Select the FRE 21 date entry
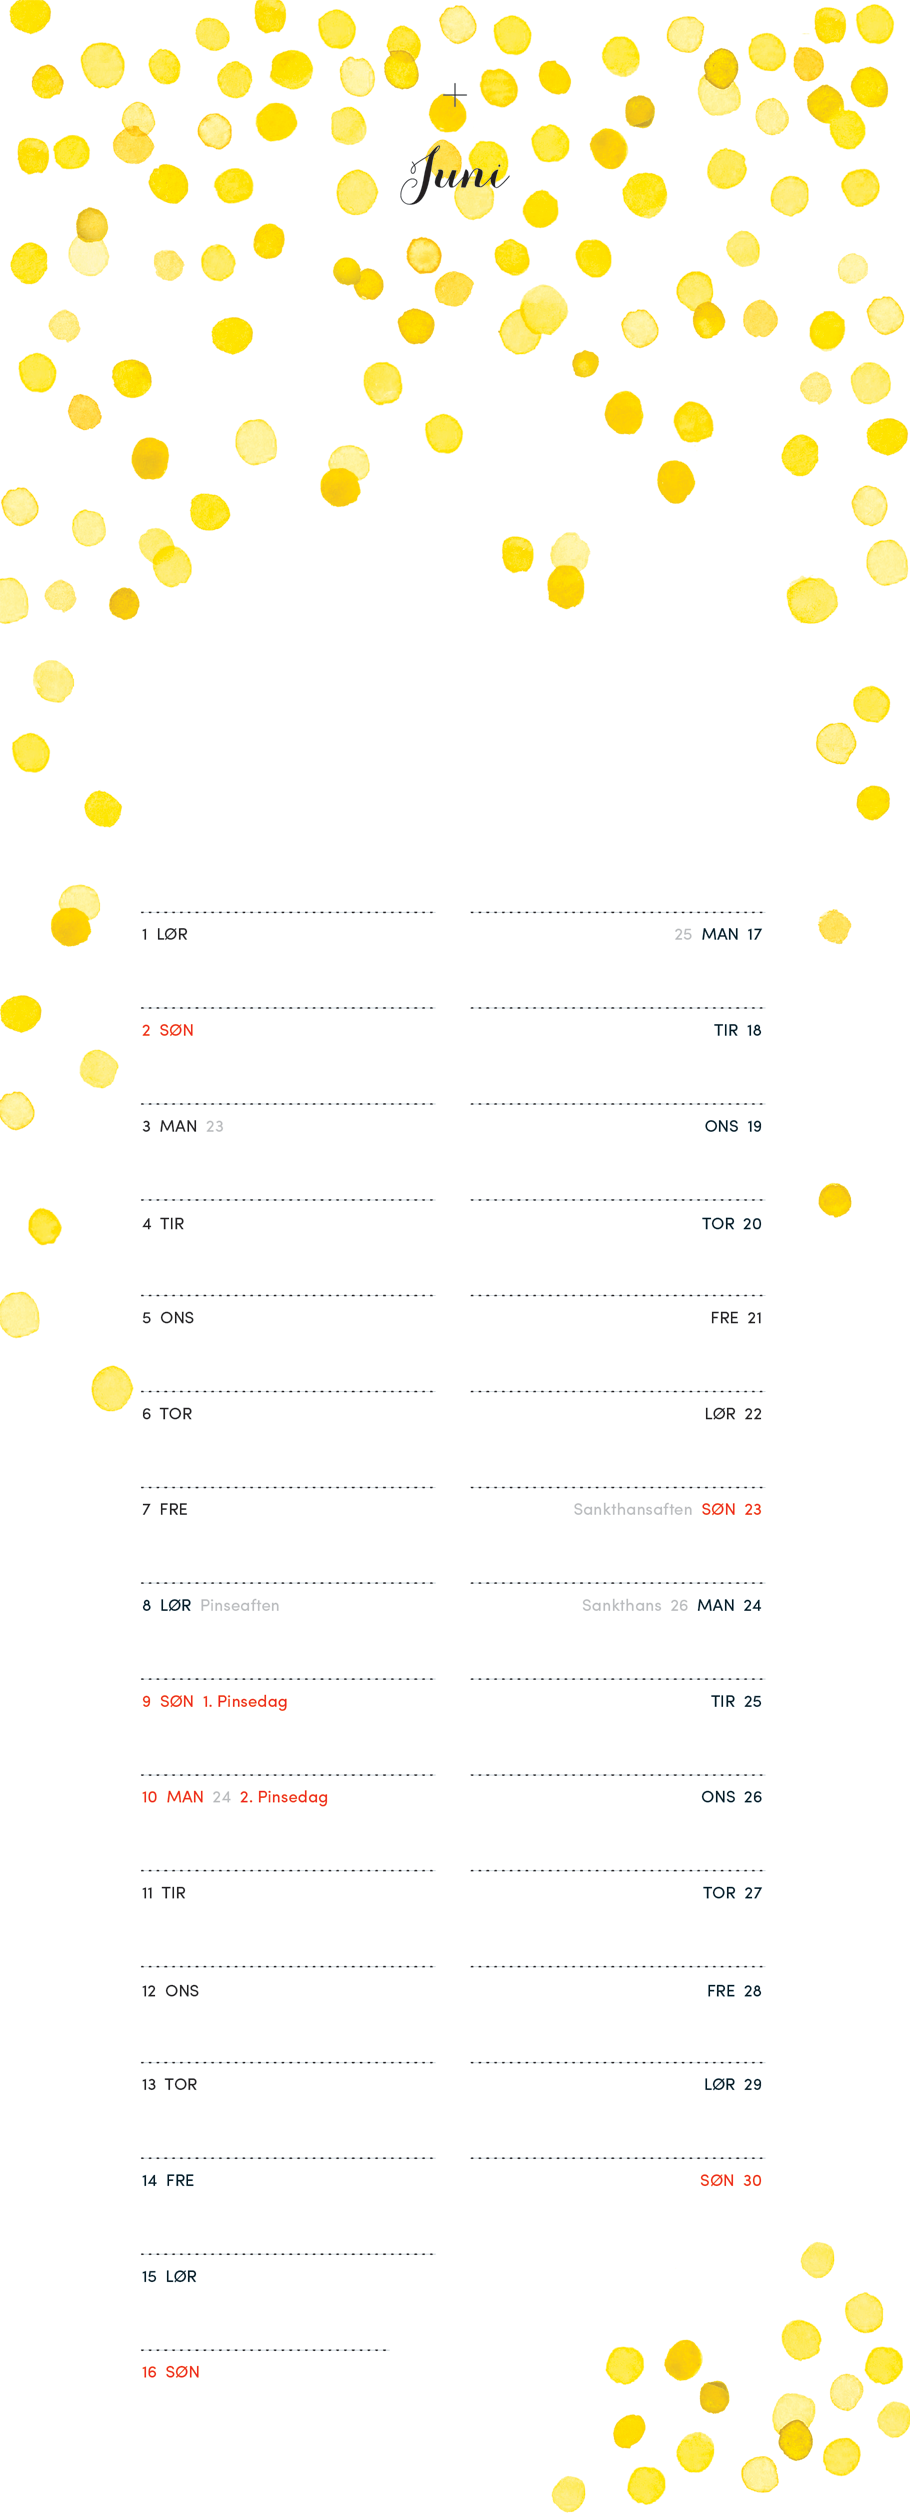Screen dimensions: 910x2517 click(737, 1318)
